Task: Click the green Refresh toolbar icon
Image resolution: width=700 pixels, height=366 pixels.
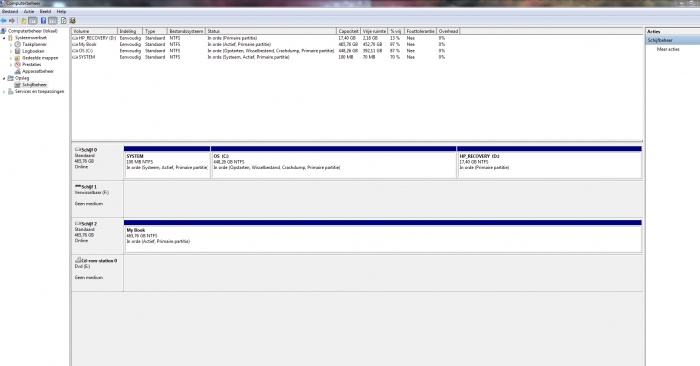Action: tap(63, 21)
